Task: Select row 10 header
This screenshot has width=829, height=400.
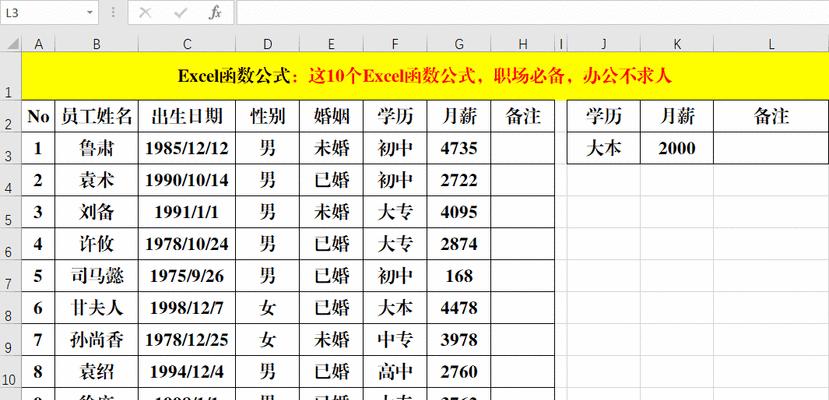Action: pos(11,371)
